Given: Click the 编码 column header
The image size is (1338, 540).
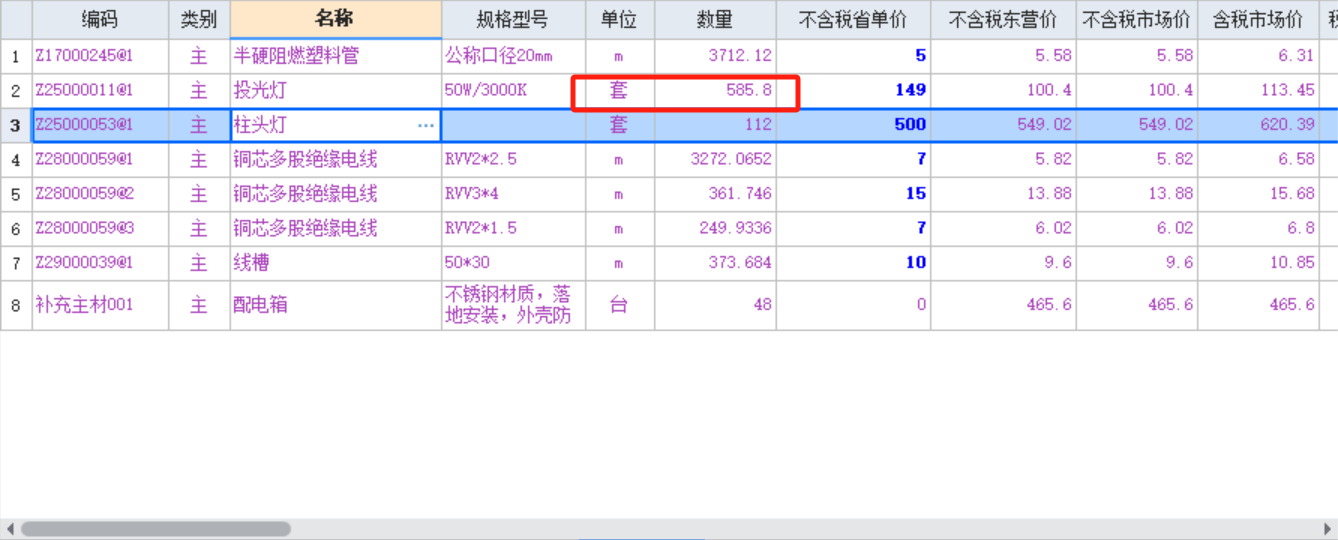Looking at the screenshot, I should 100,20.
